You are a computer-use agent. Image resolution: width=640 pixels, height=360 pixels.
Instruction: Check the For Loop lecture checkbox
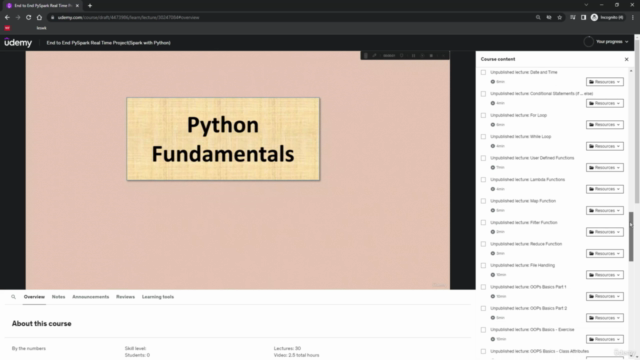tap(483, 116)
